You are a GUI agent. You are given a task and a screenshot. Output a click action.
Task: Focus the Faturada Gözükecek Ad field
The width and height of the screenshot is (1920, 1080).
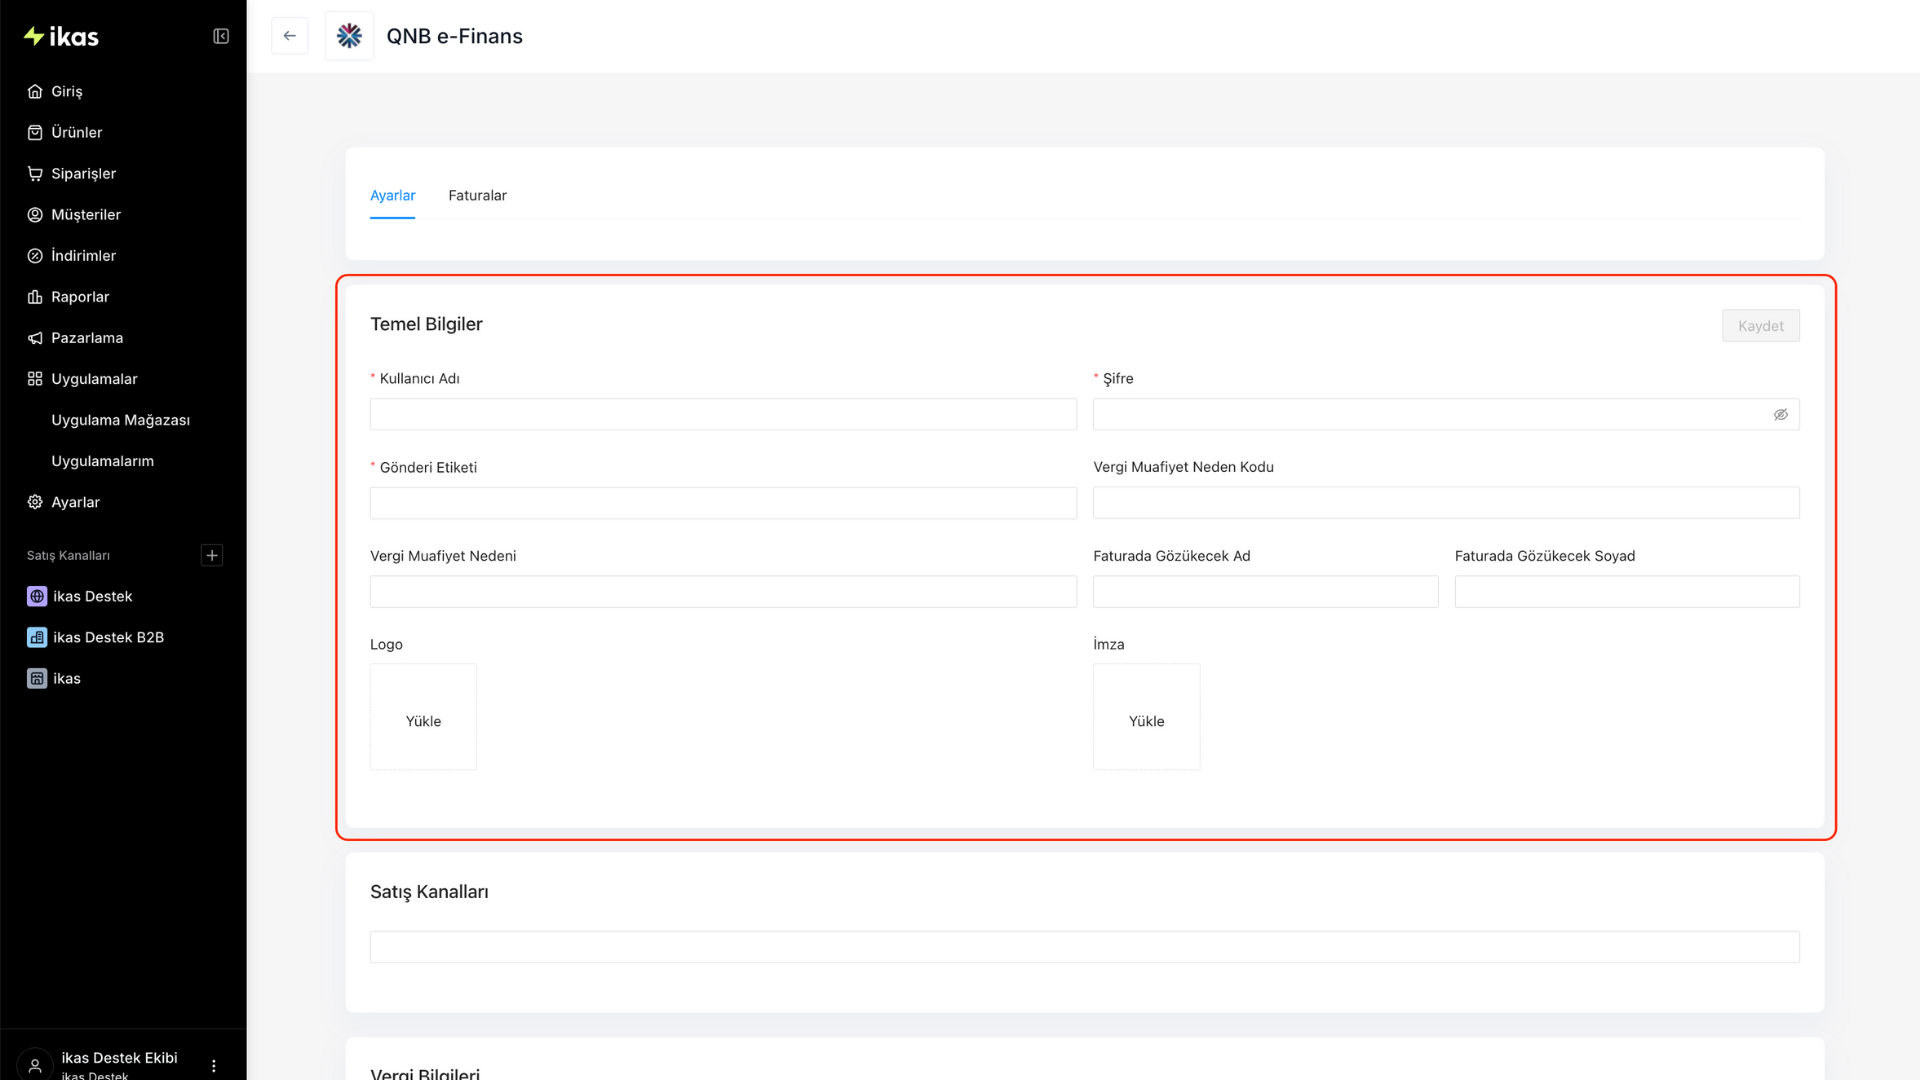coord(1265,591)
